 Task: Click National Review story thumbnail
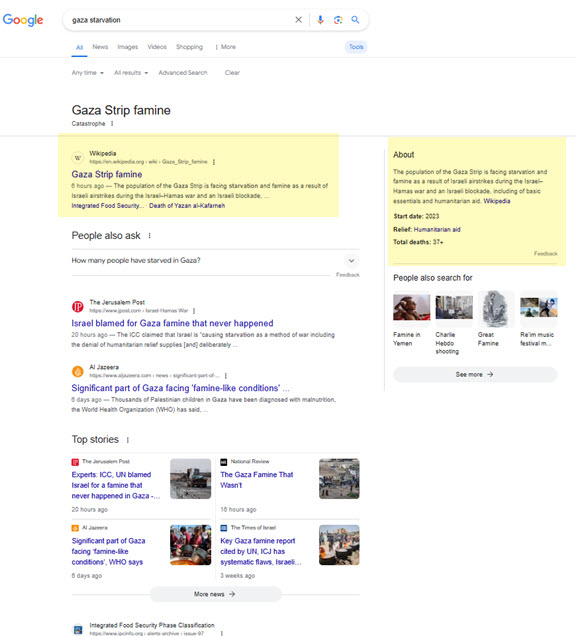pyautogui.click(x=339, y=479)
